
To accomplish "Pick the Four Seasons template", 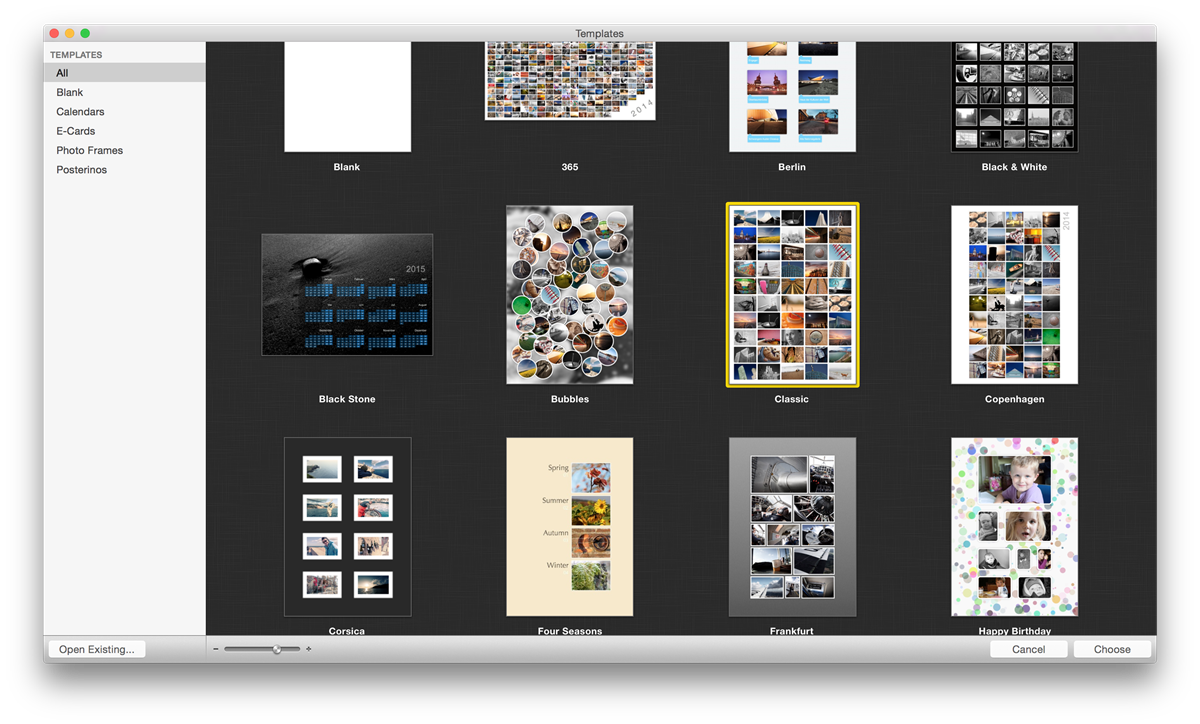I will coord(570,527).
